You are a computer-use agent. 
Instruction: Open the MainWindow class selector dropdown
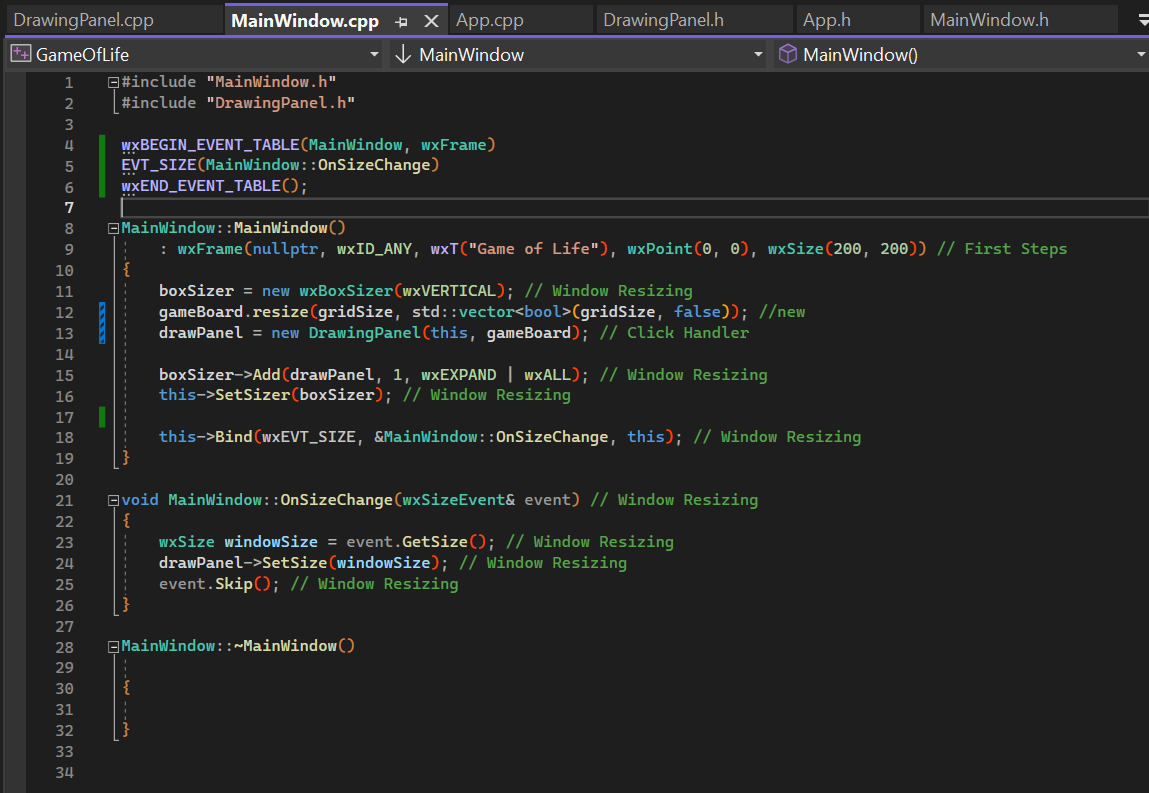click(756, 54)
